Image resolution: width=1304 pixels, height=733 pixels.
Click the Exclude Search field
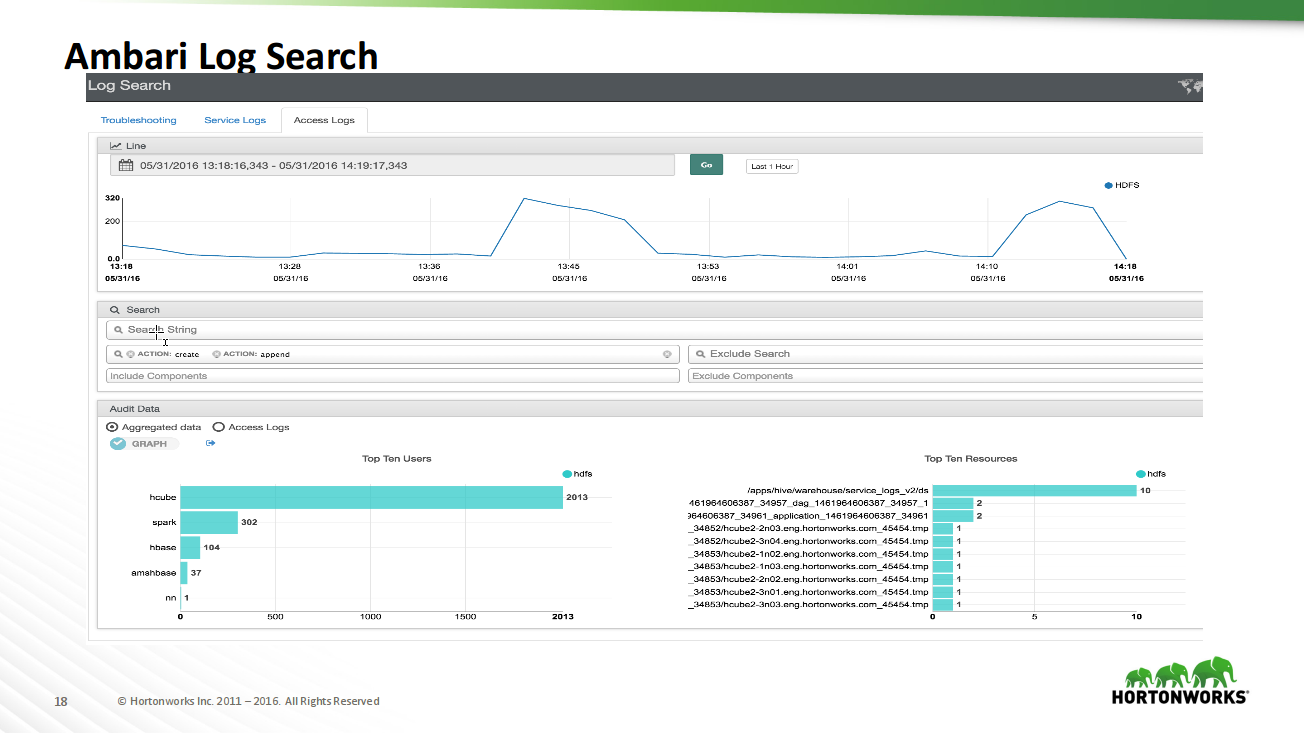(x=945, y=354)
